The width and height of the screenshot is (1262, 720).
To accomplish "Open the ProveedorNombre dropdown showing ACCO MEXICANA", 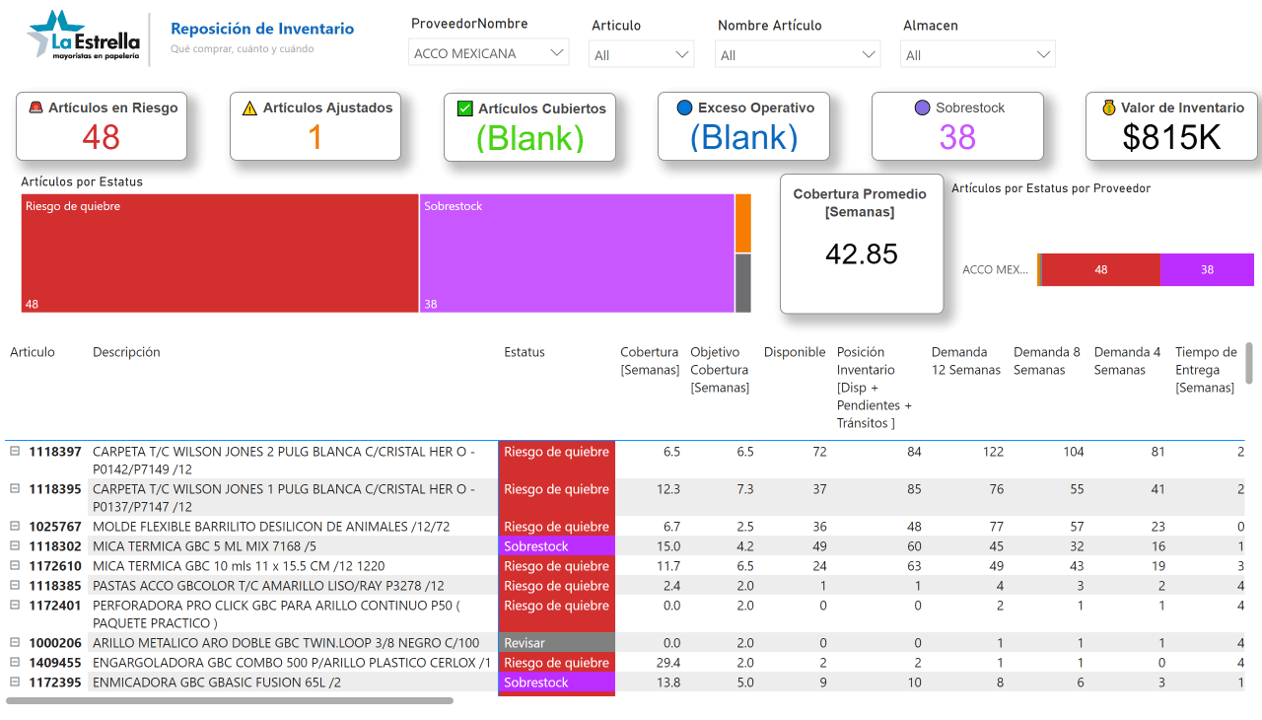I will pos(489,53).
